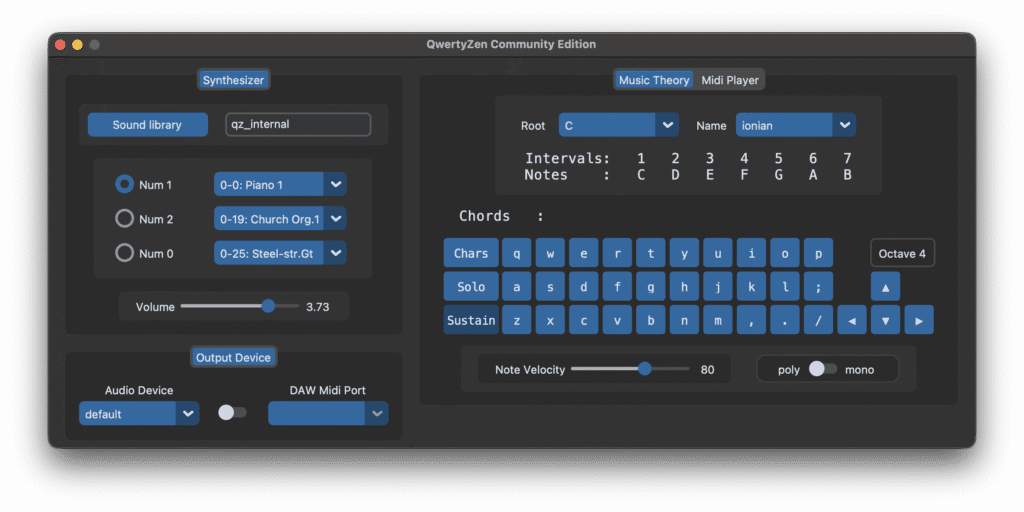This screenshot has width=1024, height=512.
Task: Open the DAW Midi Port dropdown
Action: [x=328, y=413]
